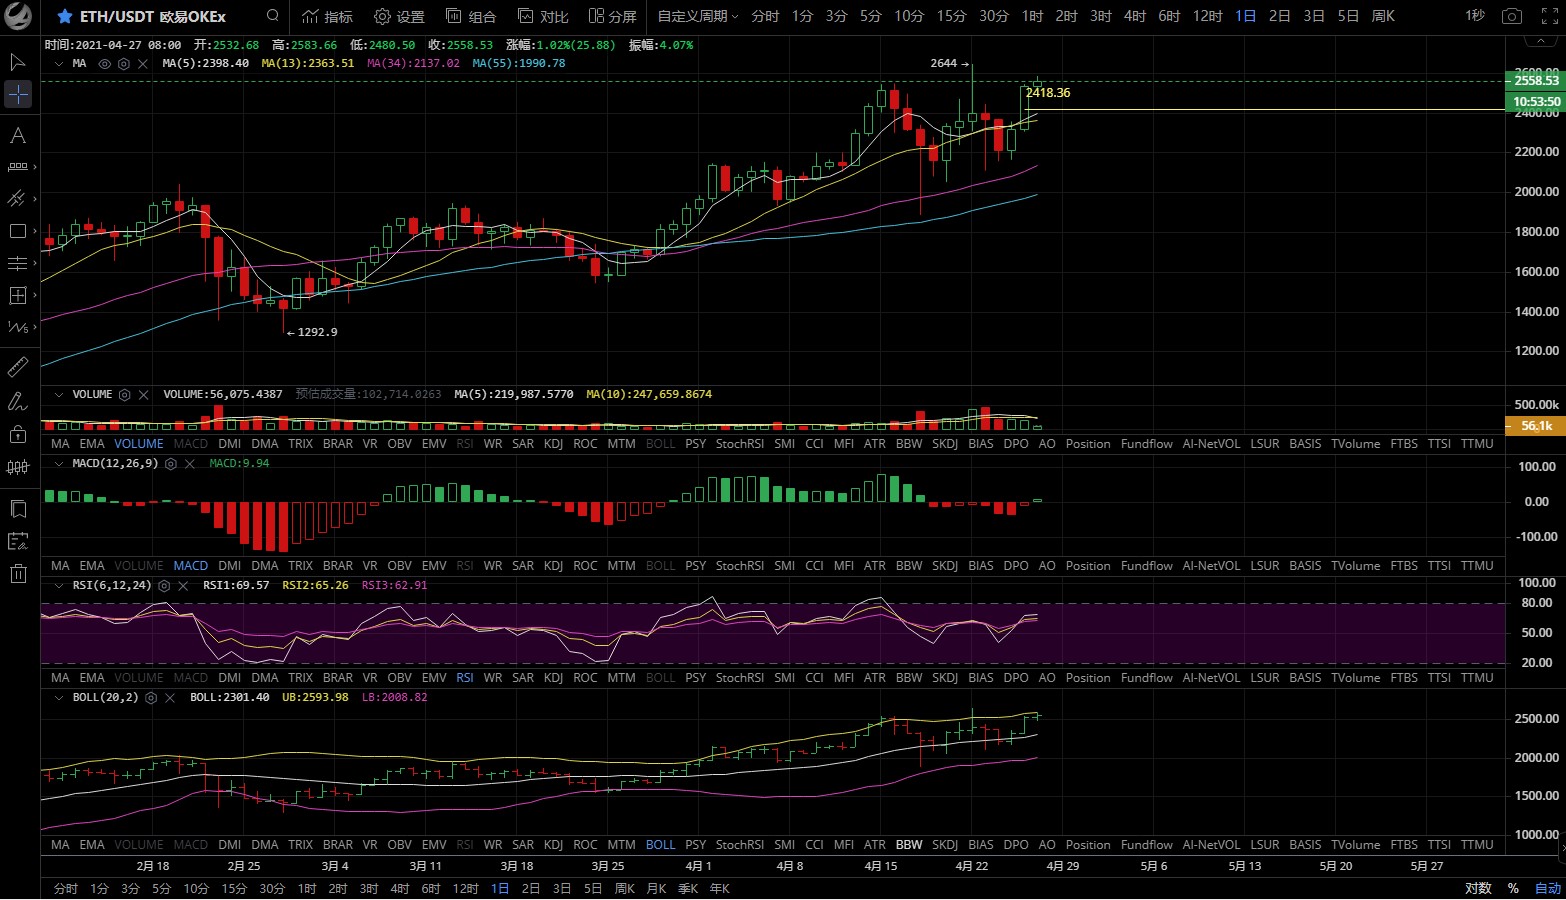The image size is (1566, 900).
Task: Toggle favorite star for ETH/USDT
Action: (65, 17)
